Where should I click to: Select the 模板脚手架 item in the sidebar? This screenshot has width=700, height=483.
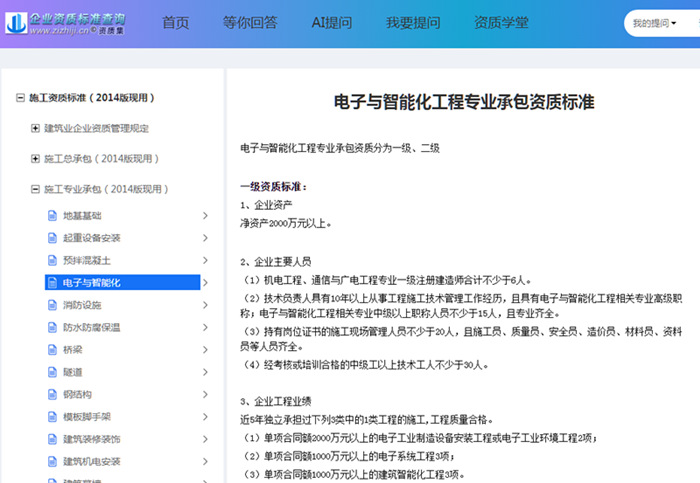click(x=87, y=416)
